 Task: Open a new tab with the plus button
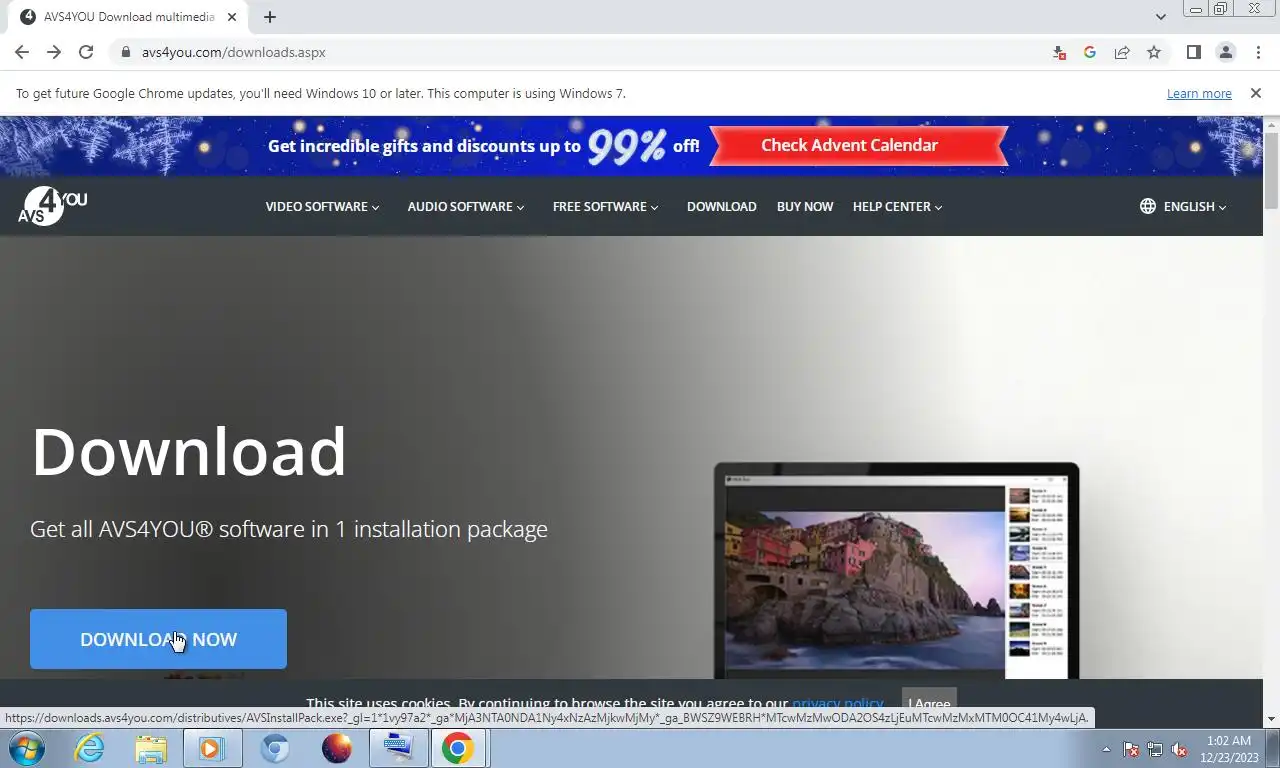pyautogui.click(x=270, y=17)
